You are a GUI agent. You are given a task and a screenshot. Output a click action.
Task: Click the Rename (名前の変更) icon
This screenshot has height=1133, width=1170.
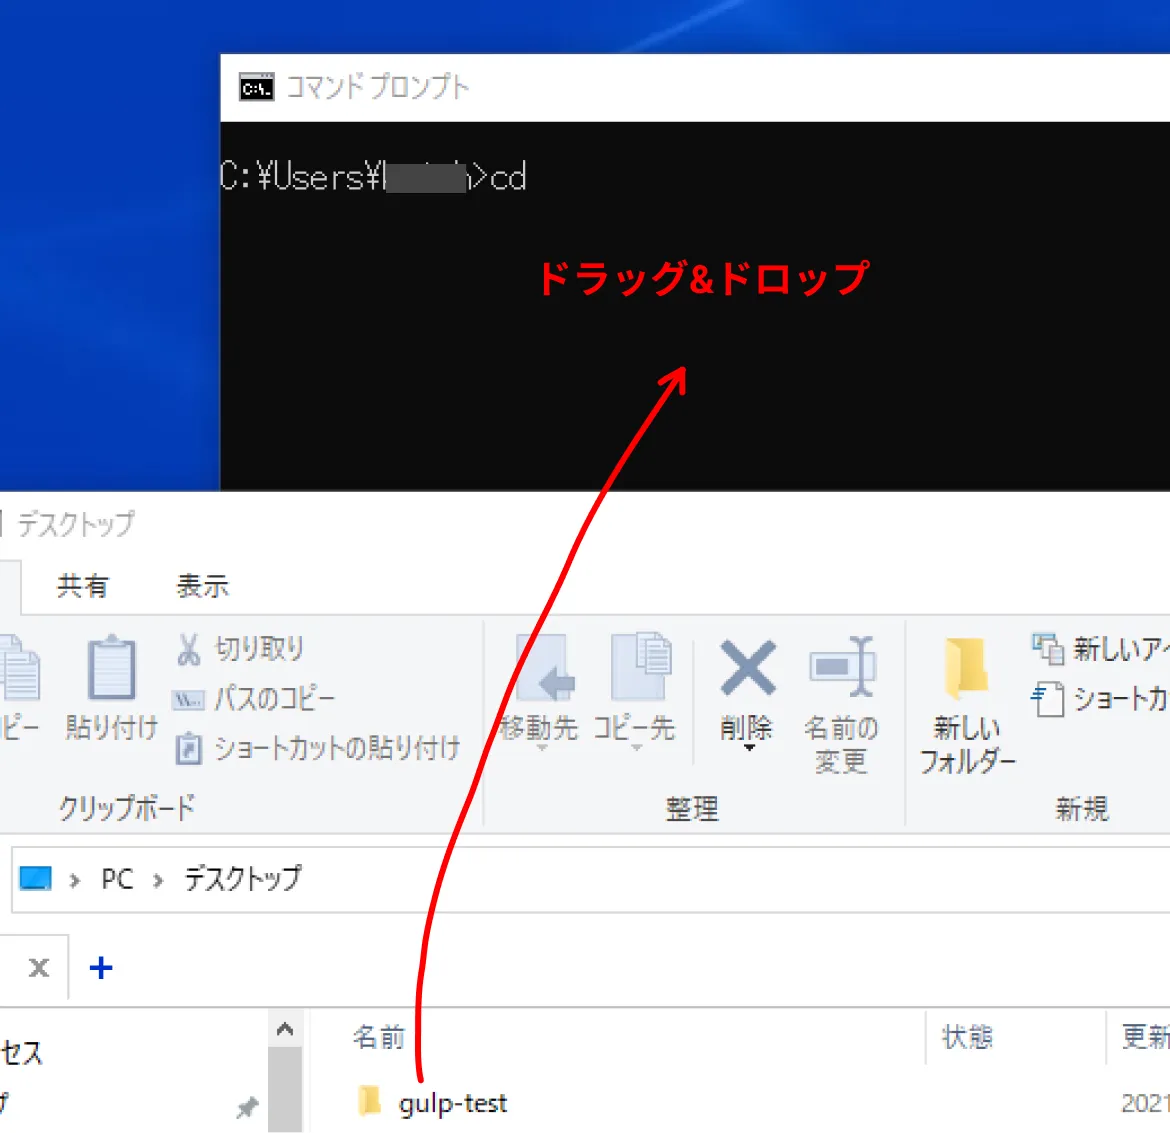pos(842,667)
